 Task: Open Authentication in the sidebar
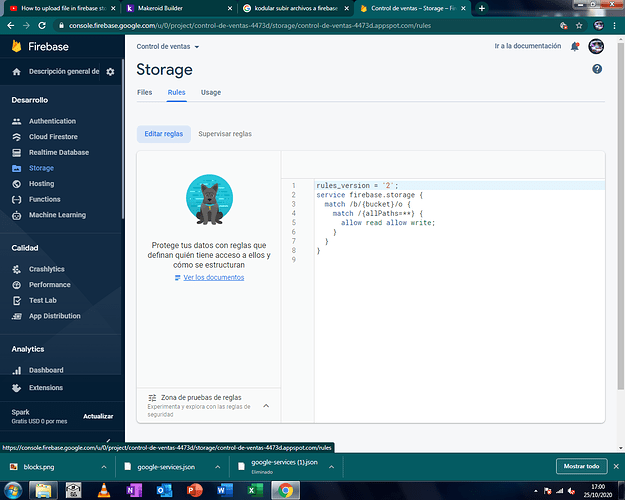(x=51, y=121)
